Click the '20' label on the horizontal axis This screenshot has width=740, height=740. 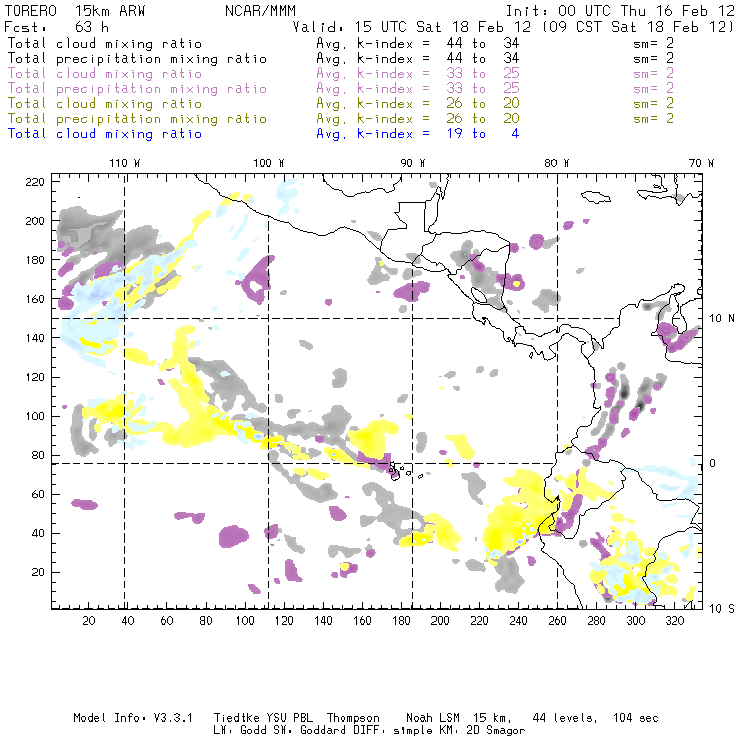pyautogui.click(x=89, y=621)
